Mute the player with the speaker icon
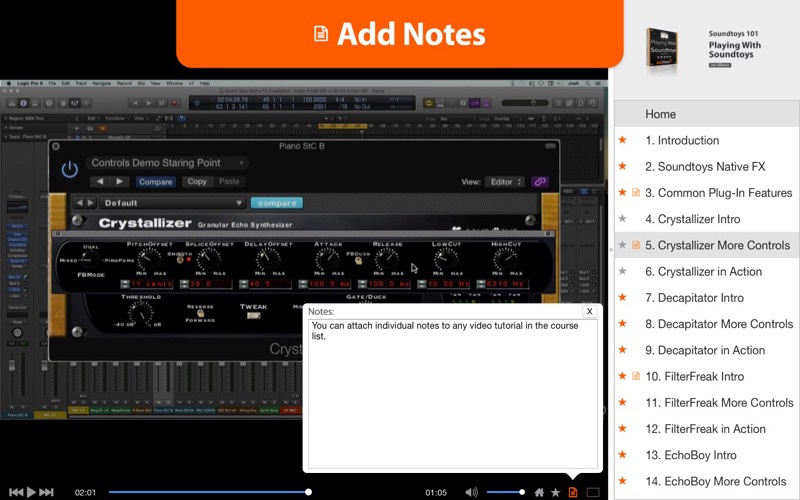This screenshot has height=500, width=800. click(471, 492)
